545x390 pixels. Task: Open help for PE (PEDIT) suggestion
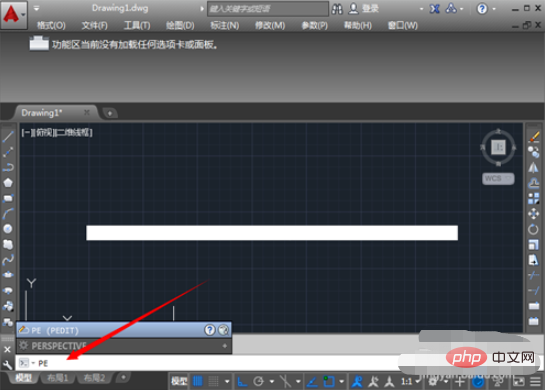210,330
